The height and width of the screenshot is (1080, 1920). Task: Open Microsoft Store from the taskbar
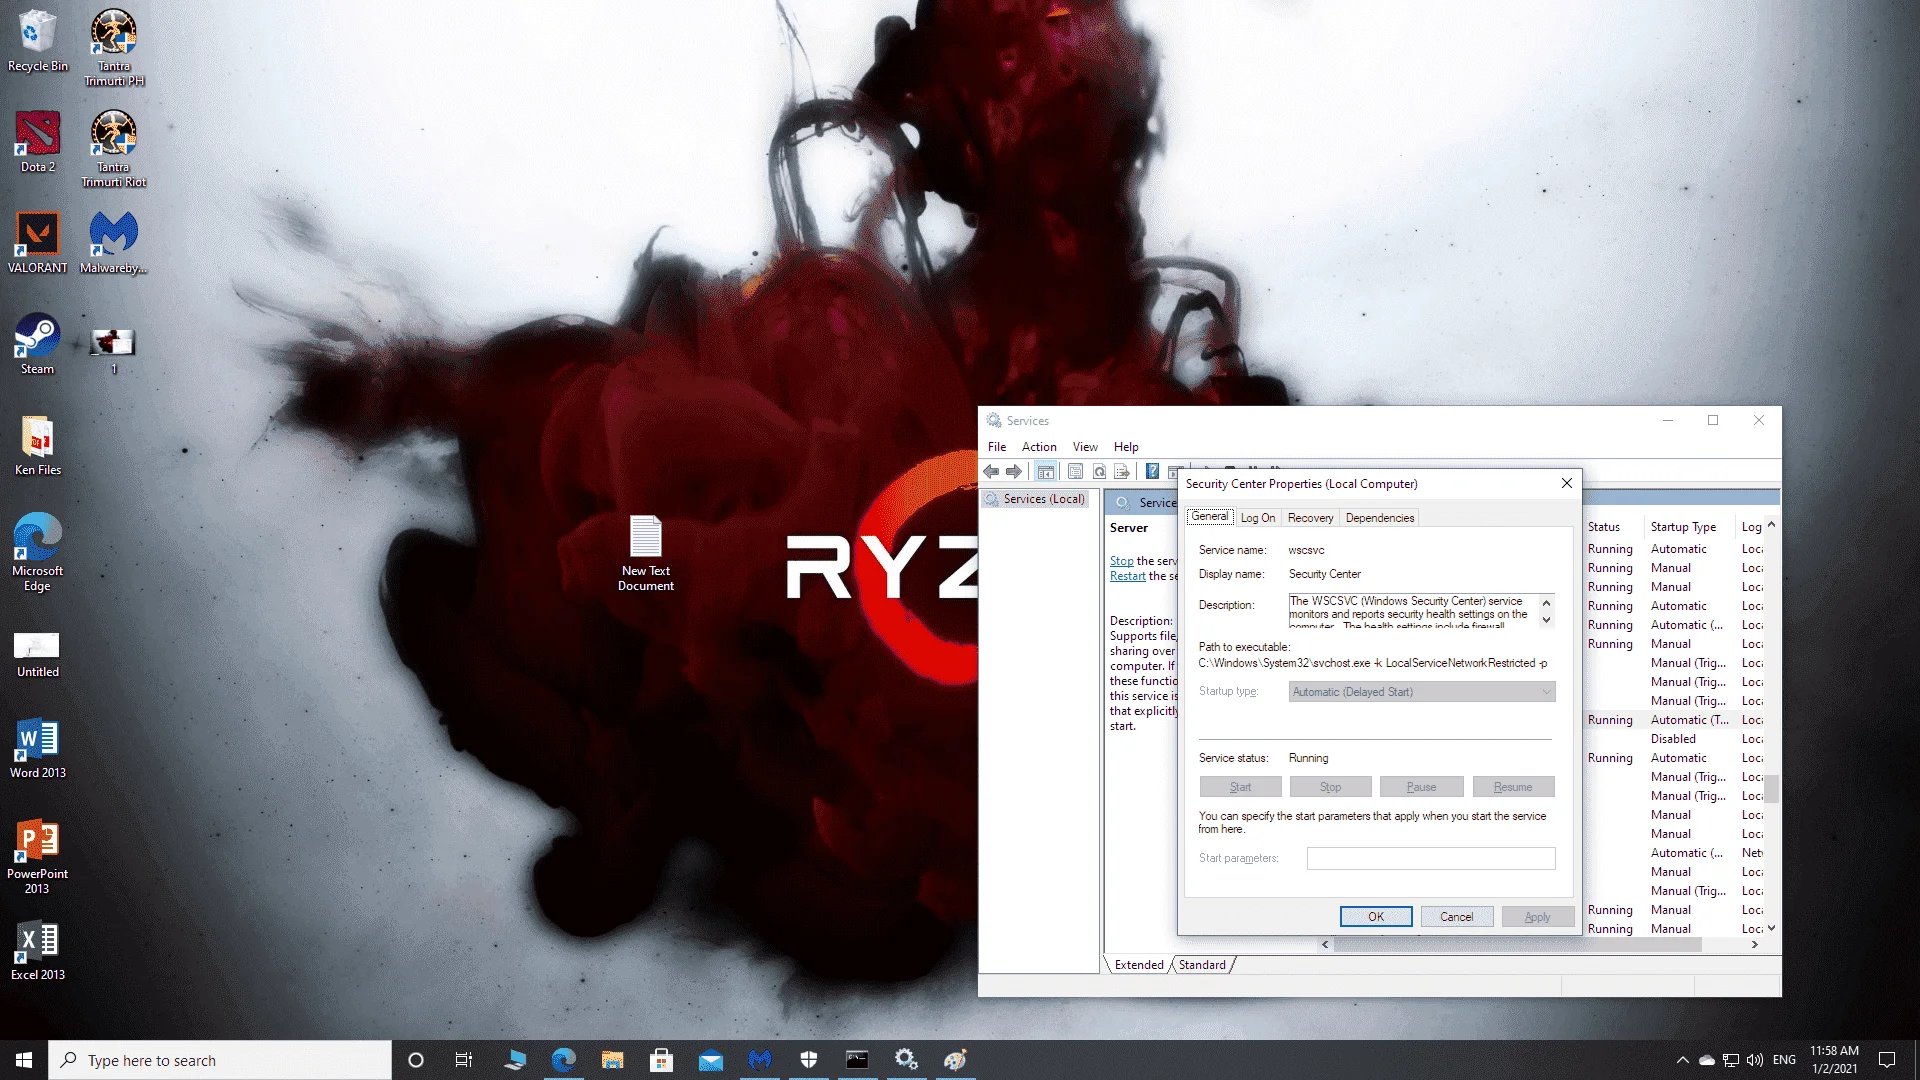662,1060
